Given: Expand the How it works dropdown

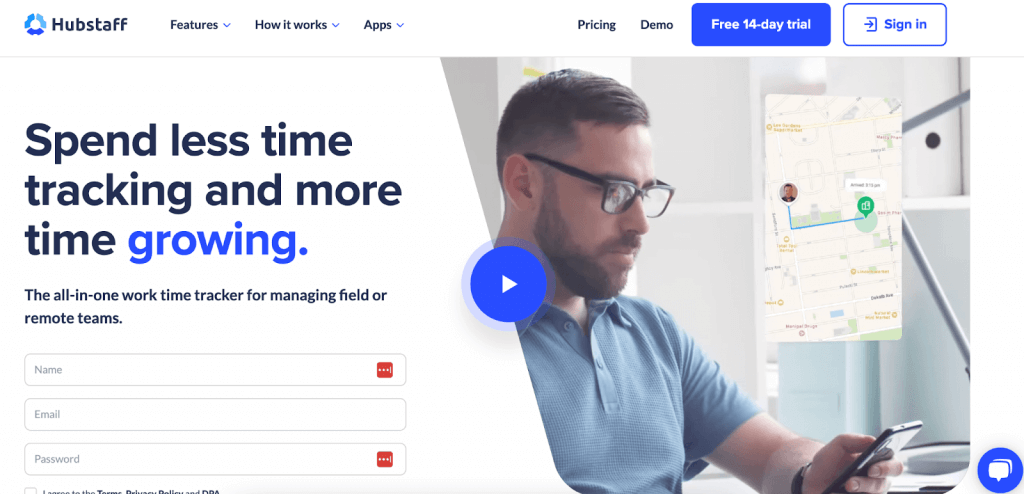Looking at the screenshot, I should [297, 25].
